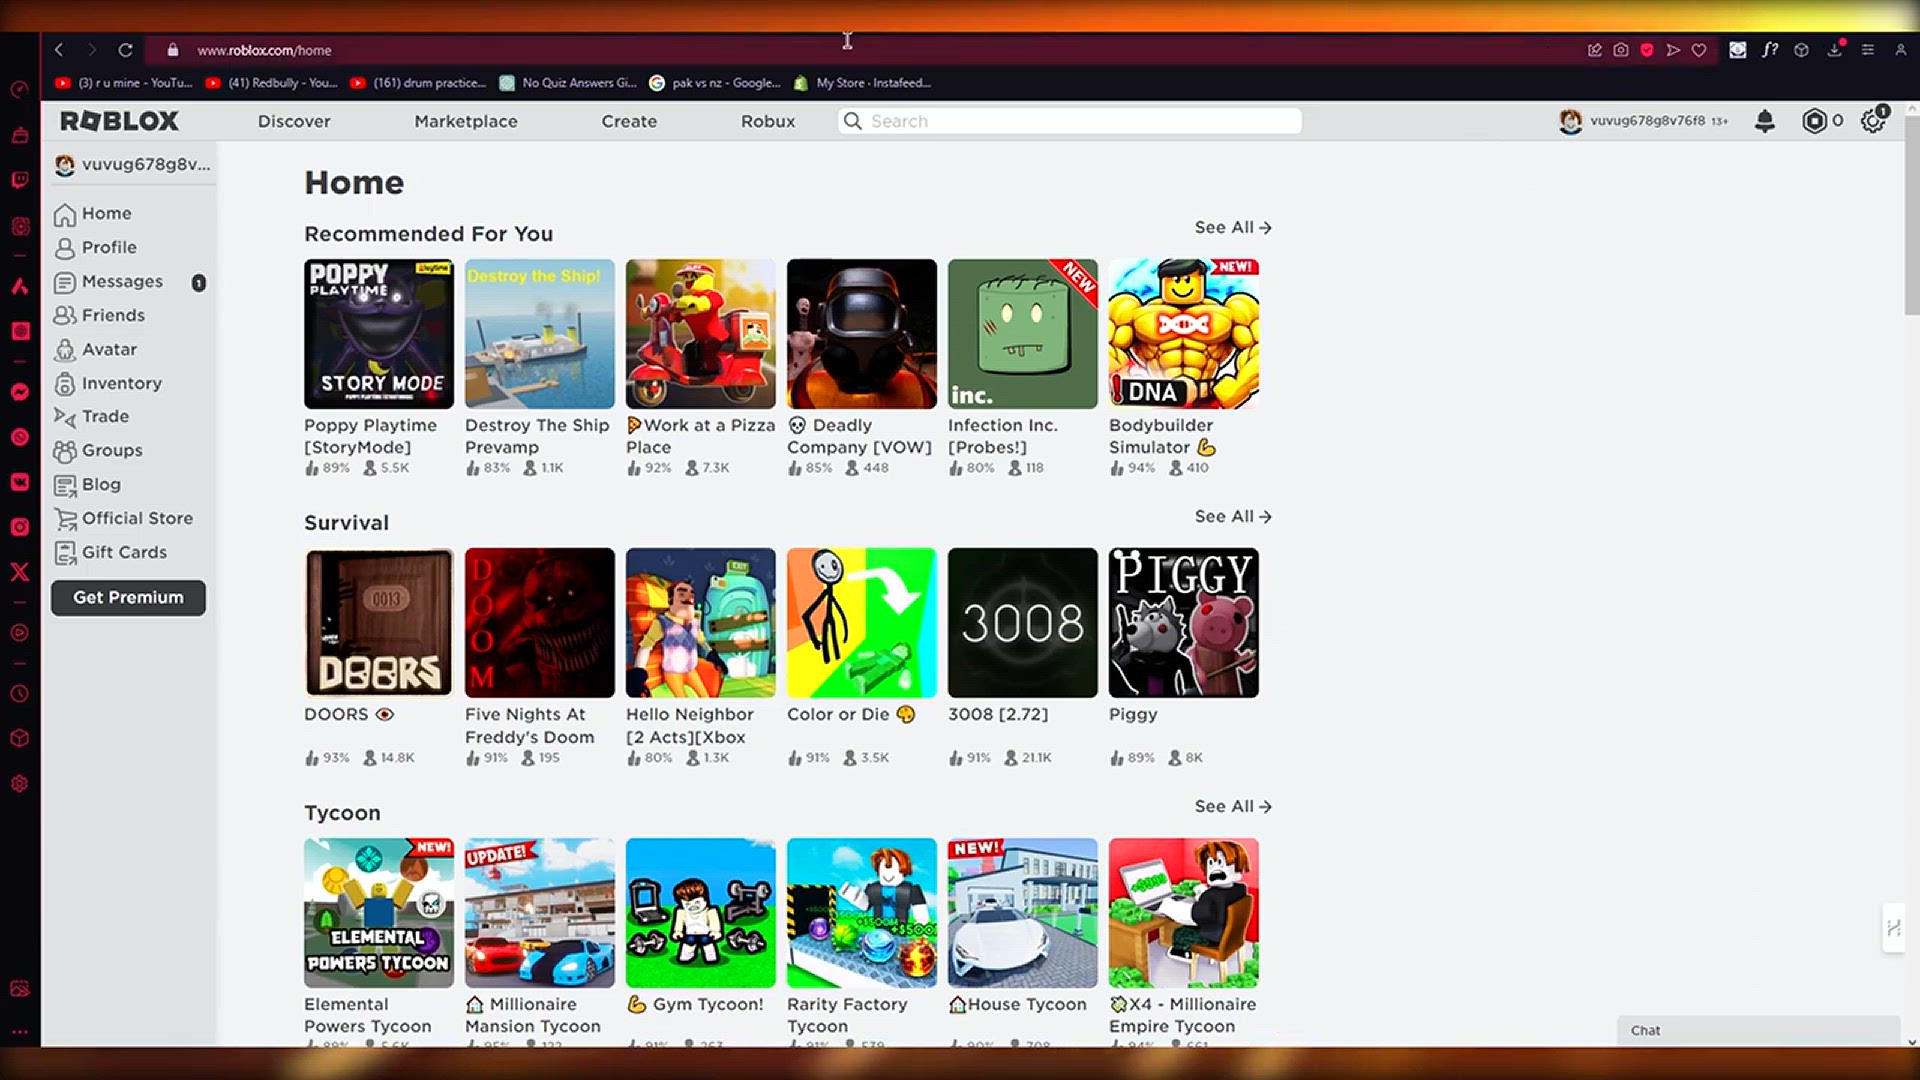Image resolution: width=1920 pixels, height=1080 pixels.
Task: Open the sidebar player icon
Action: coord(20,633)
